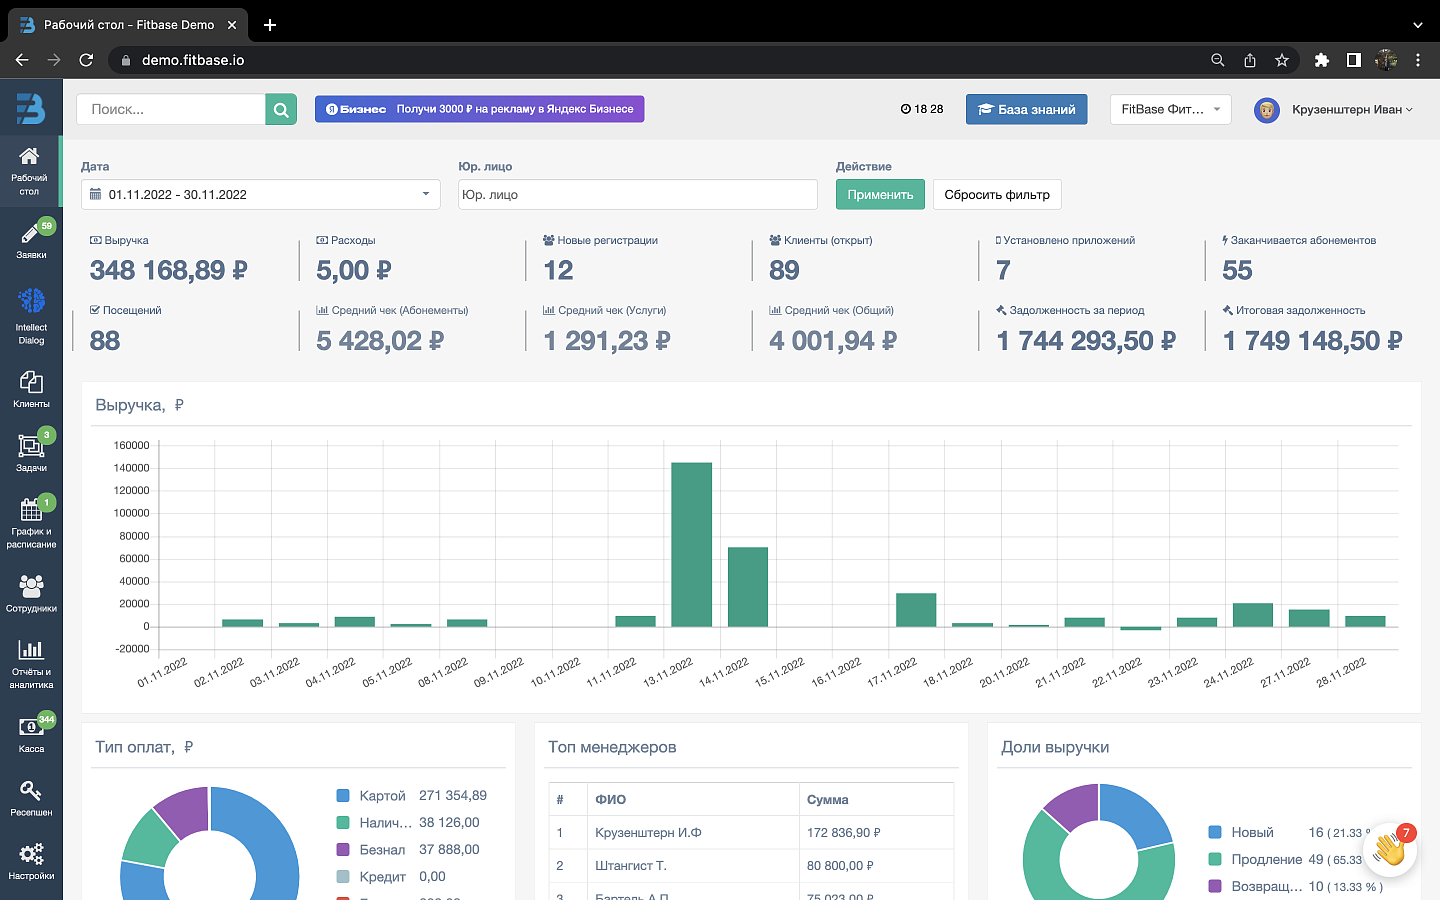Click the green search magnifier button
Image resolution: width=1440 pixels, height=900 pixels.
[x=281, y=110]
